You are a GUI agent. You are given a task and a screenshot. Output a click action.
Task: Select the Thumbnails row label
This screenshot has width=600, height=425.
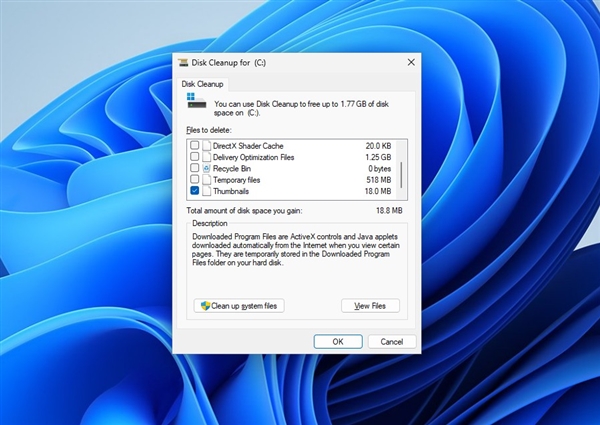(231, 191)
